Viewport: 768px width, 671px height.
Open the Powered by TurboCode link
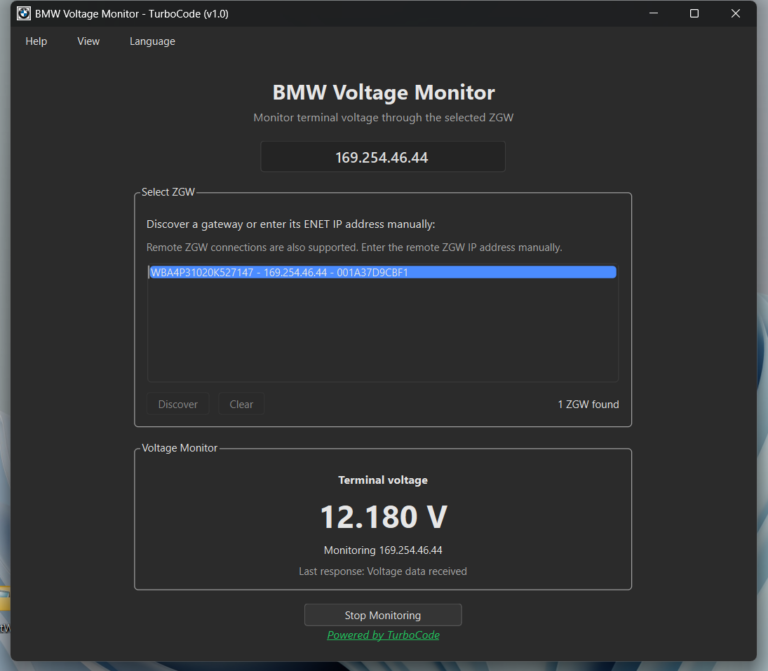[x=383, y=635]
